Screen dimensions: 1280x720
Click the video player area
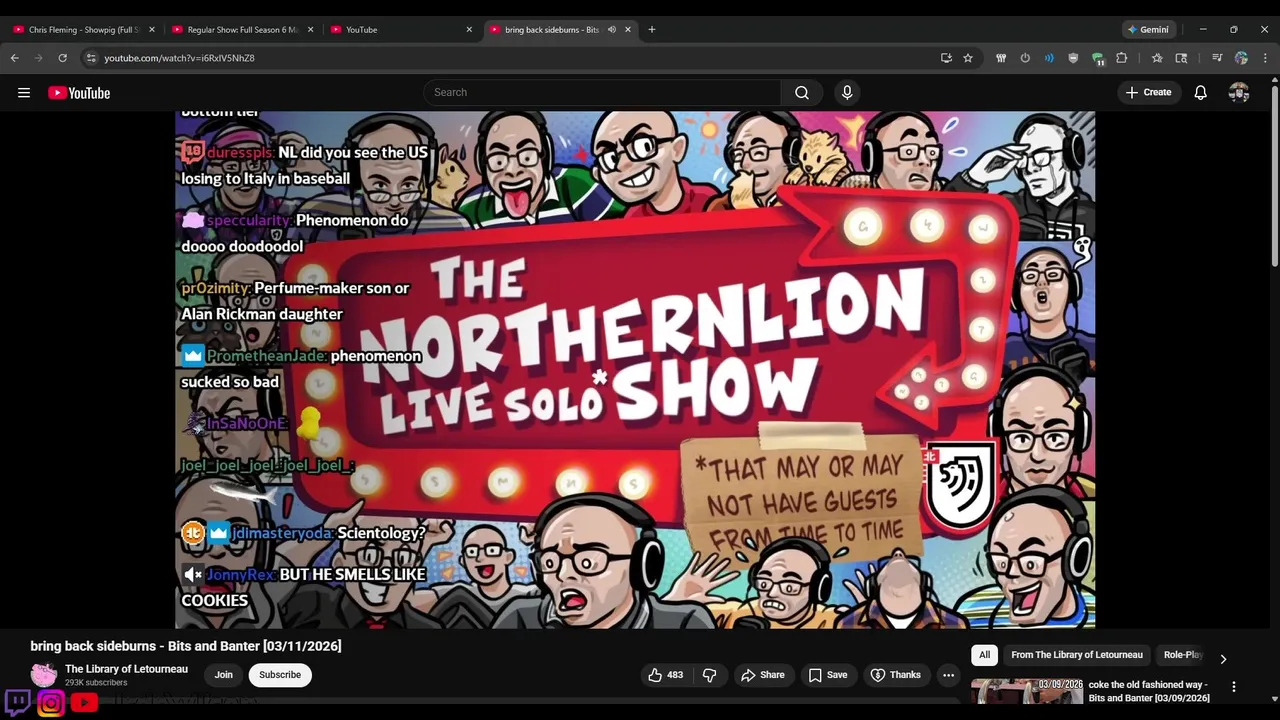click(635, 370)
